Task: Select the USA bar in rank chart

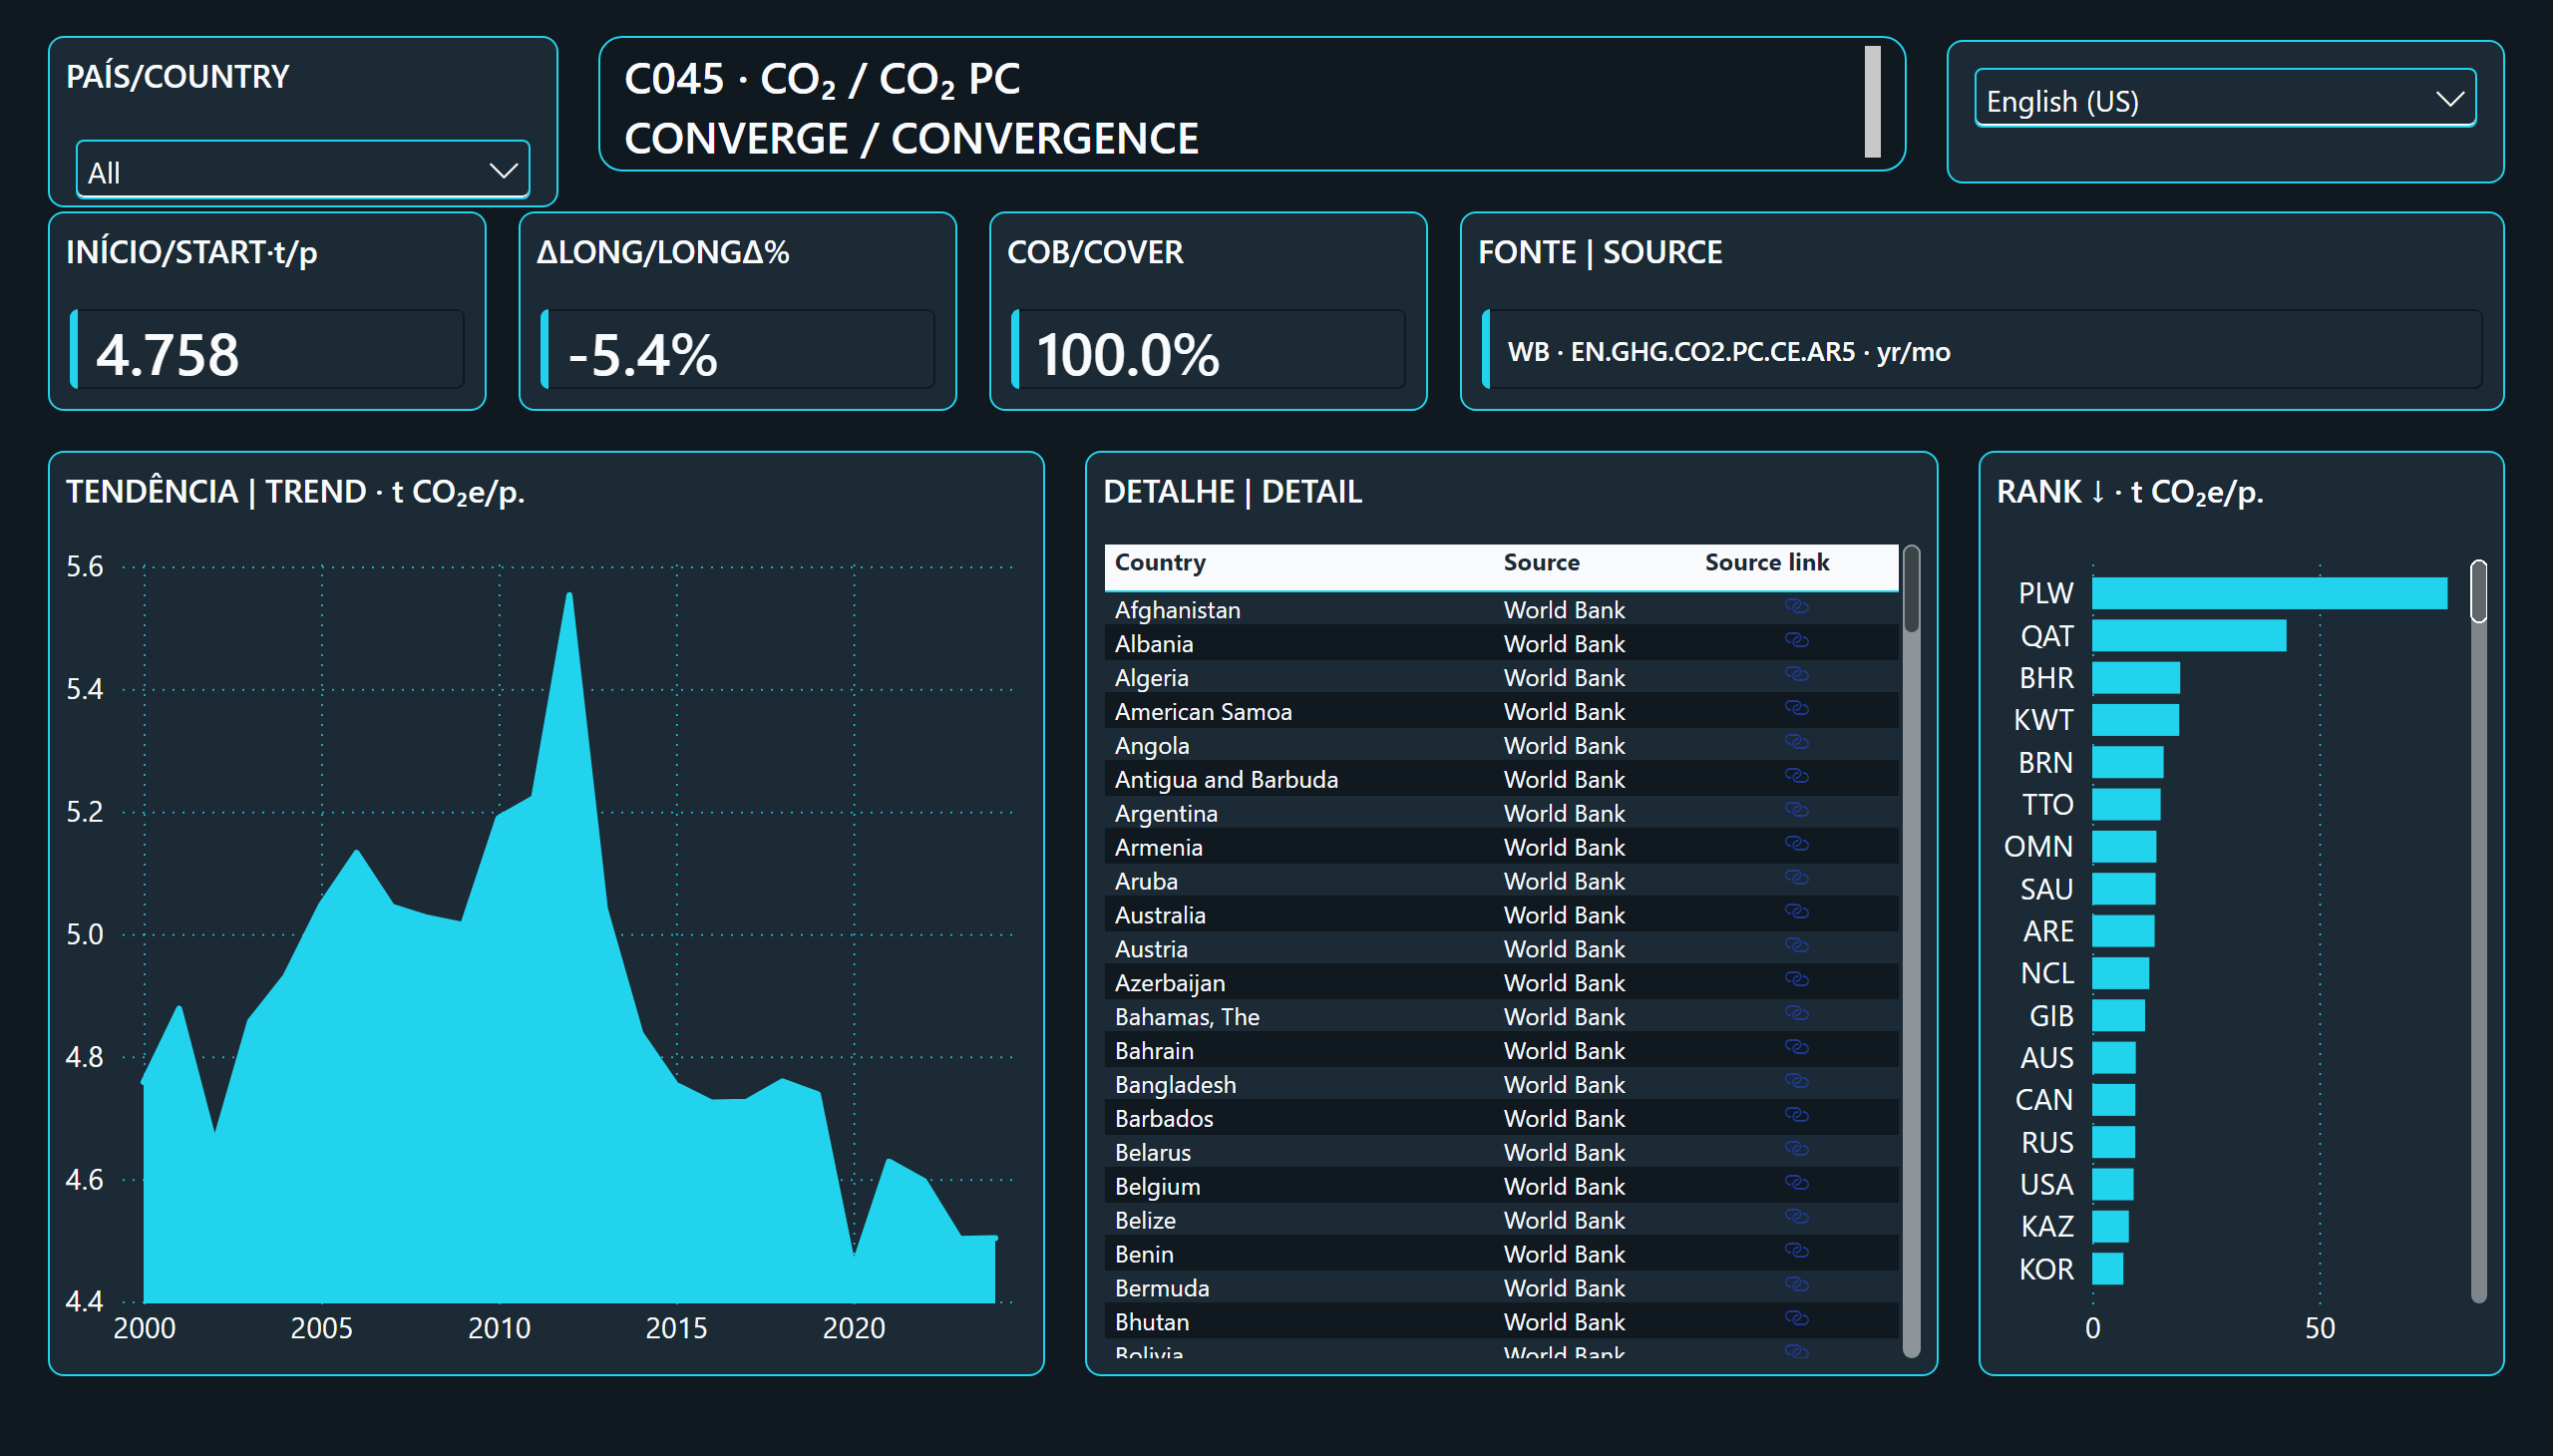Action: click(x=2112, y=1184)
